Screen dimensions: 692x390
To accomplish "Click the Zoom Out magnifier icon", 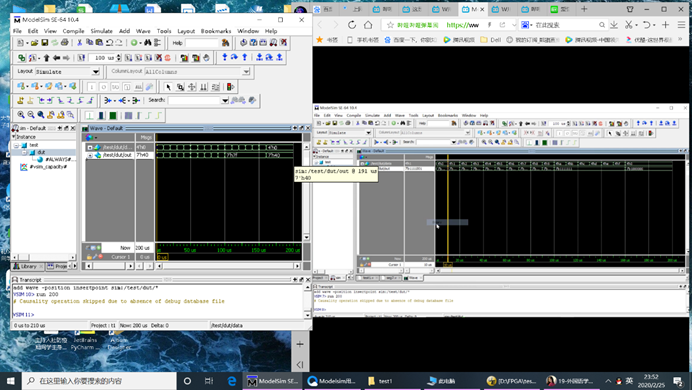I will point(31,115).
